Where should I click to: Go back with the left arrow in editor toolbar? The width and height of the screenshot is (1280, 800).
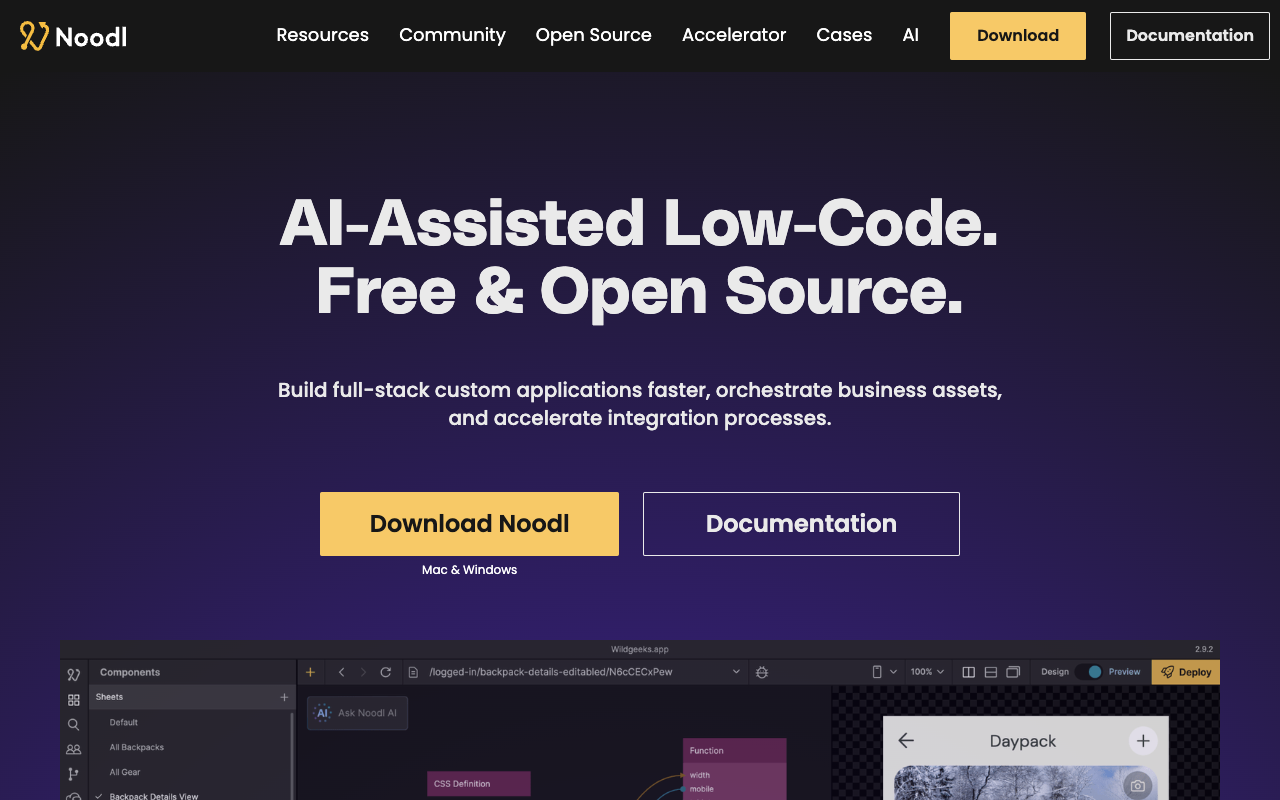(x=341, y=672)
